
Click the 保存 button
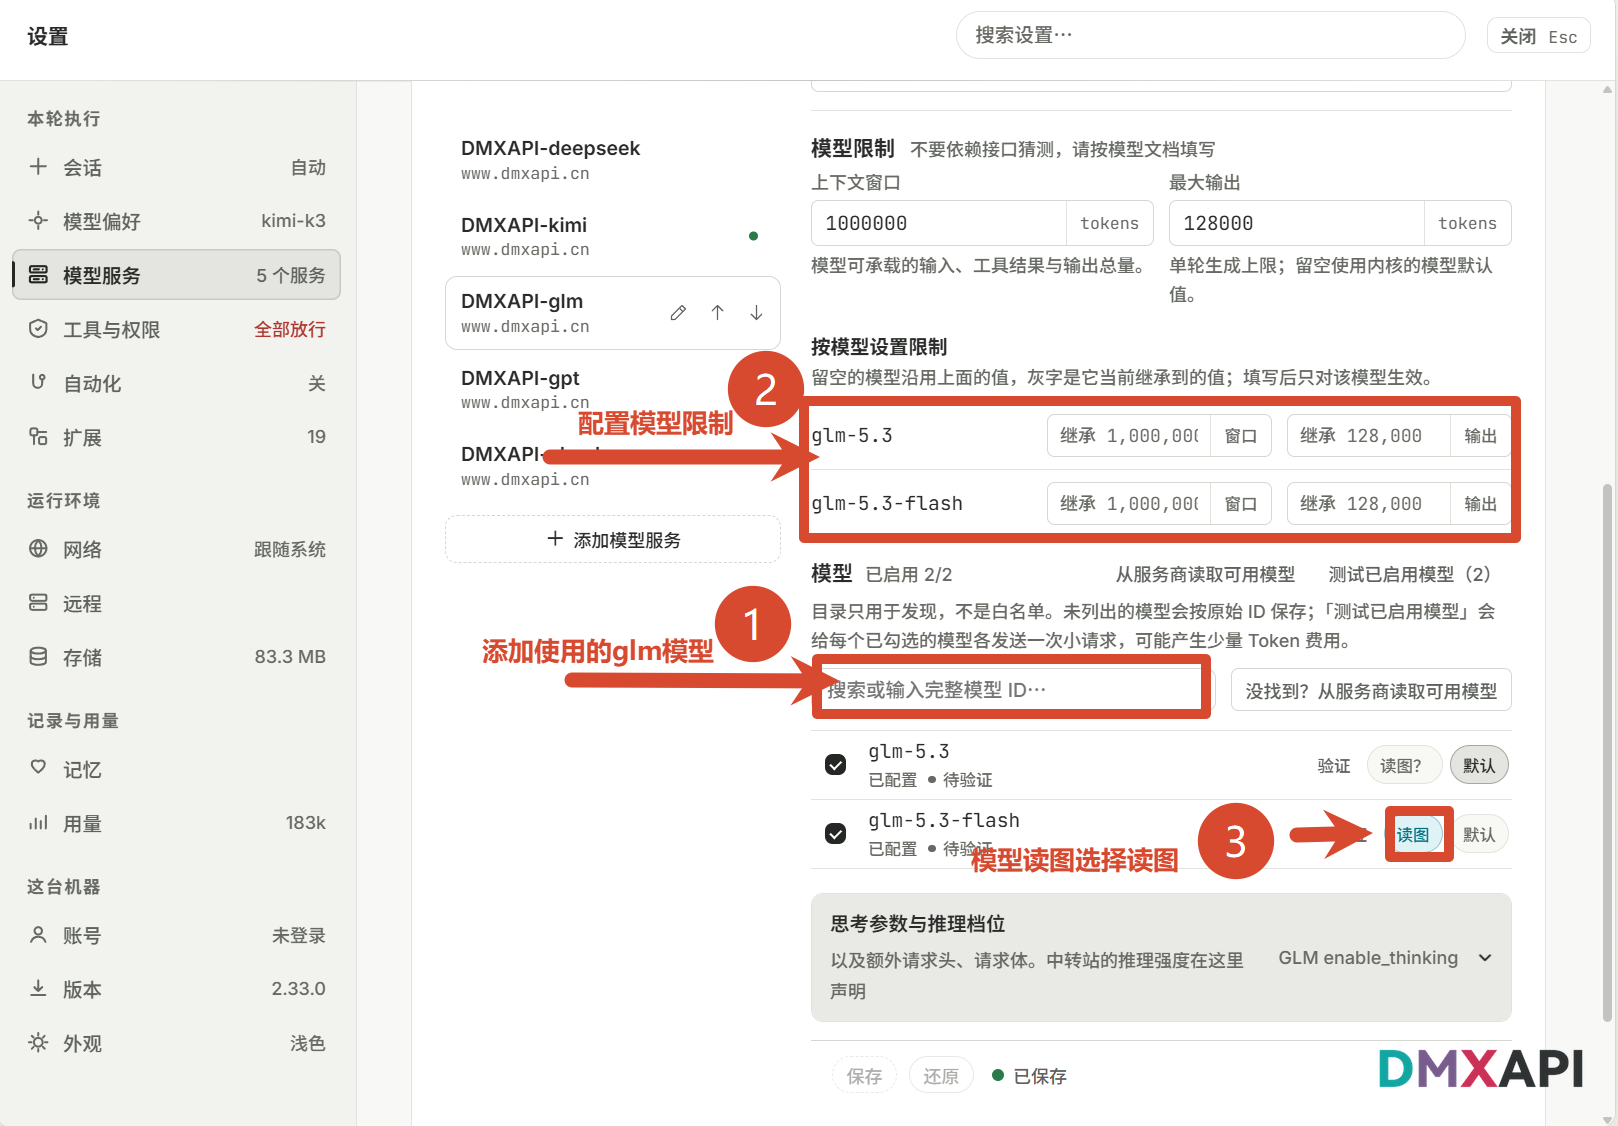click(865, 1076)
